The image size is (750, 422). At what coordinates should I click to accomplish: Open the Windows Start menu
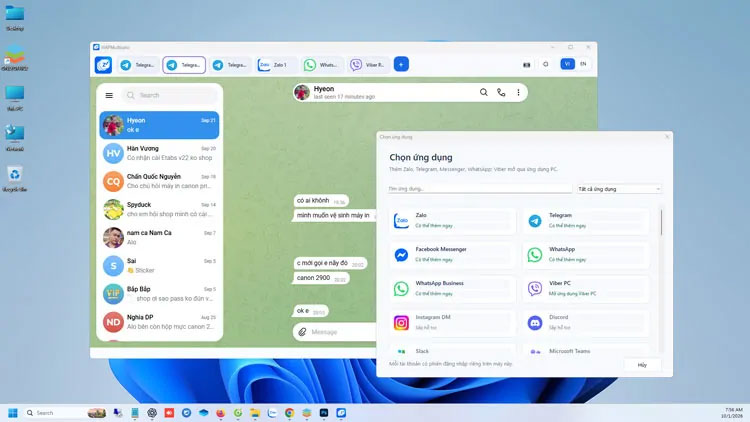pyautogui.click(x=13, y=412)
